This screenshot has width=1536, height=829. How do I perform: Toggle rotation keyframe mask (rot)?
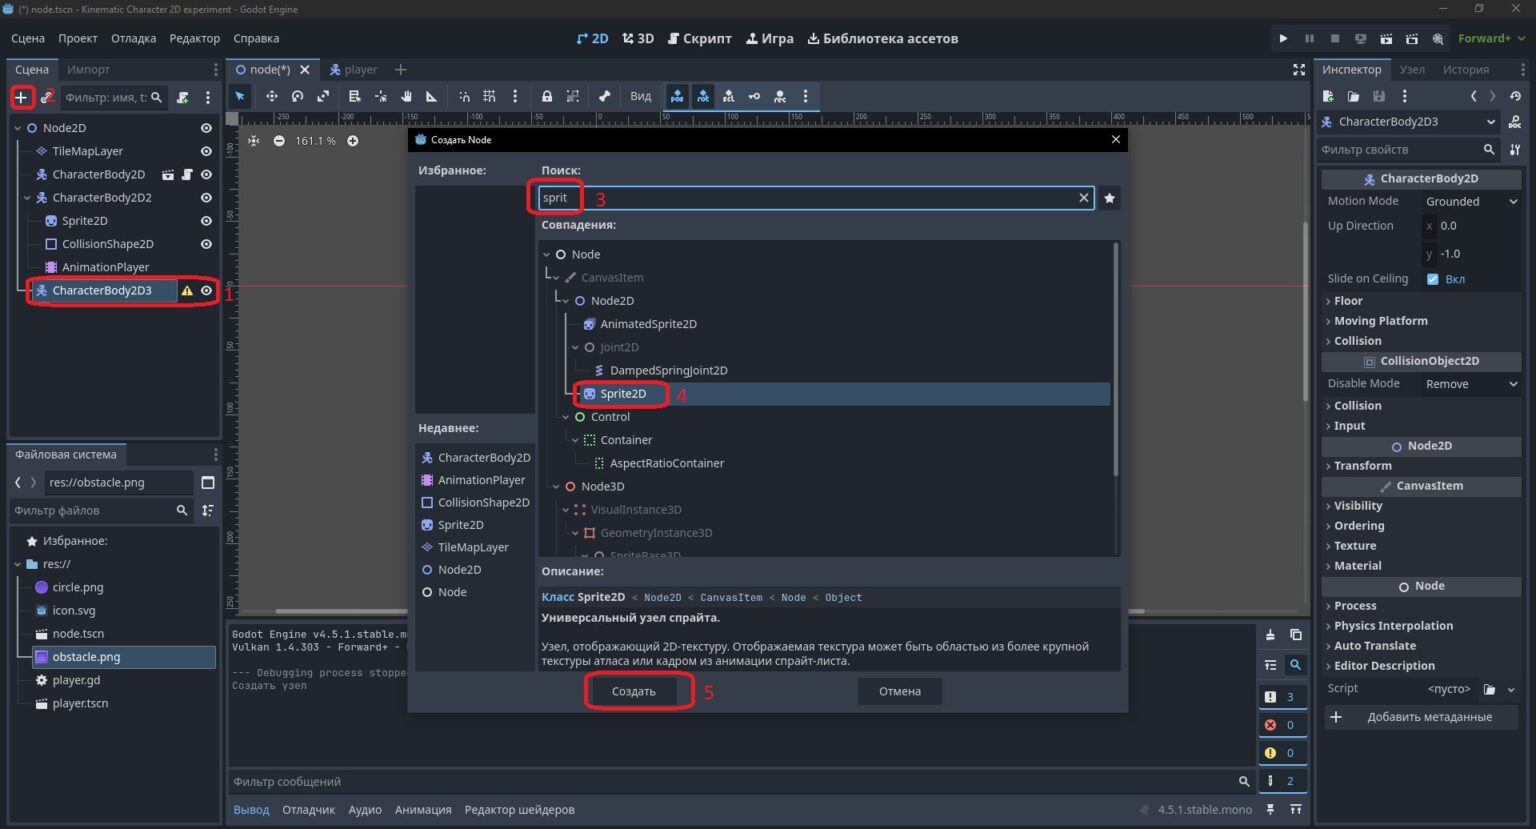pos(703,96)
